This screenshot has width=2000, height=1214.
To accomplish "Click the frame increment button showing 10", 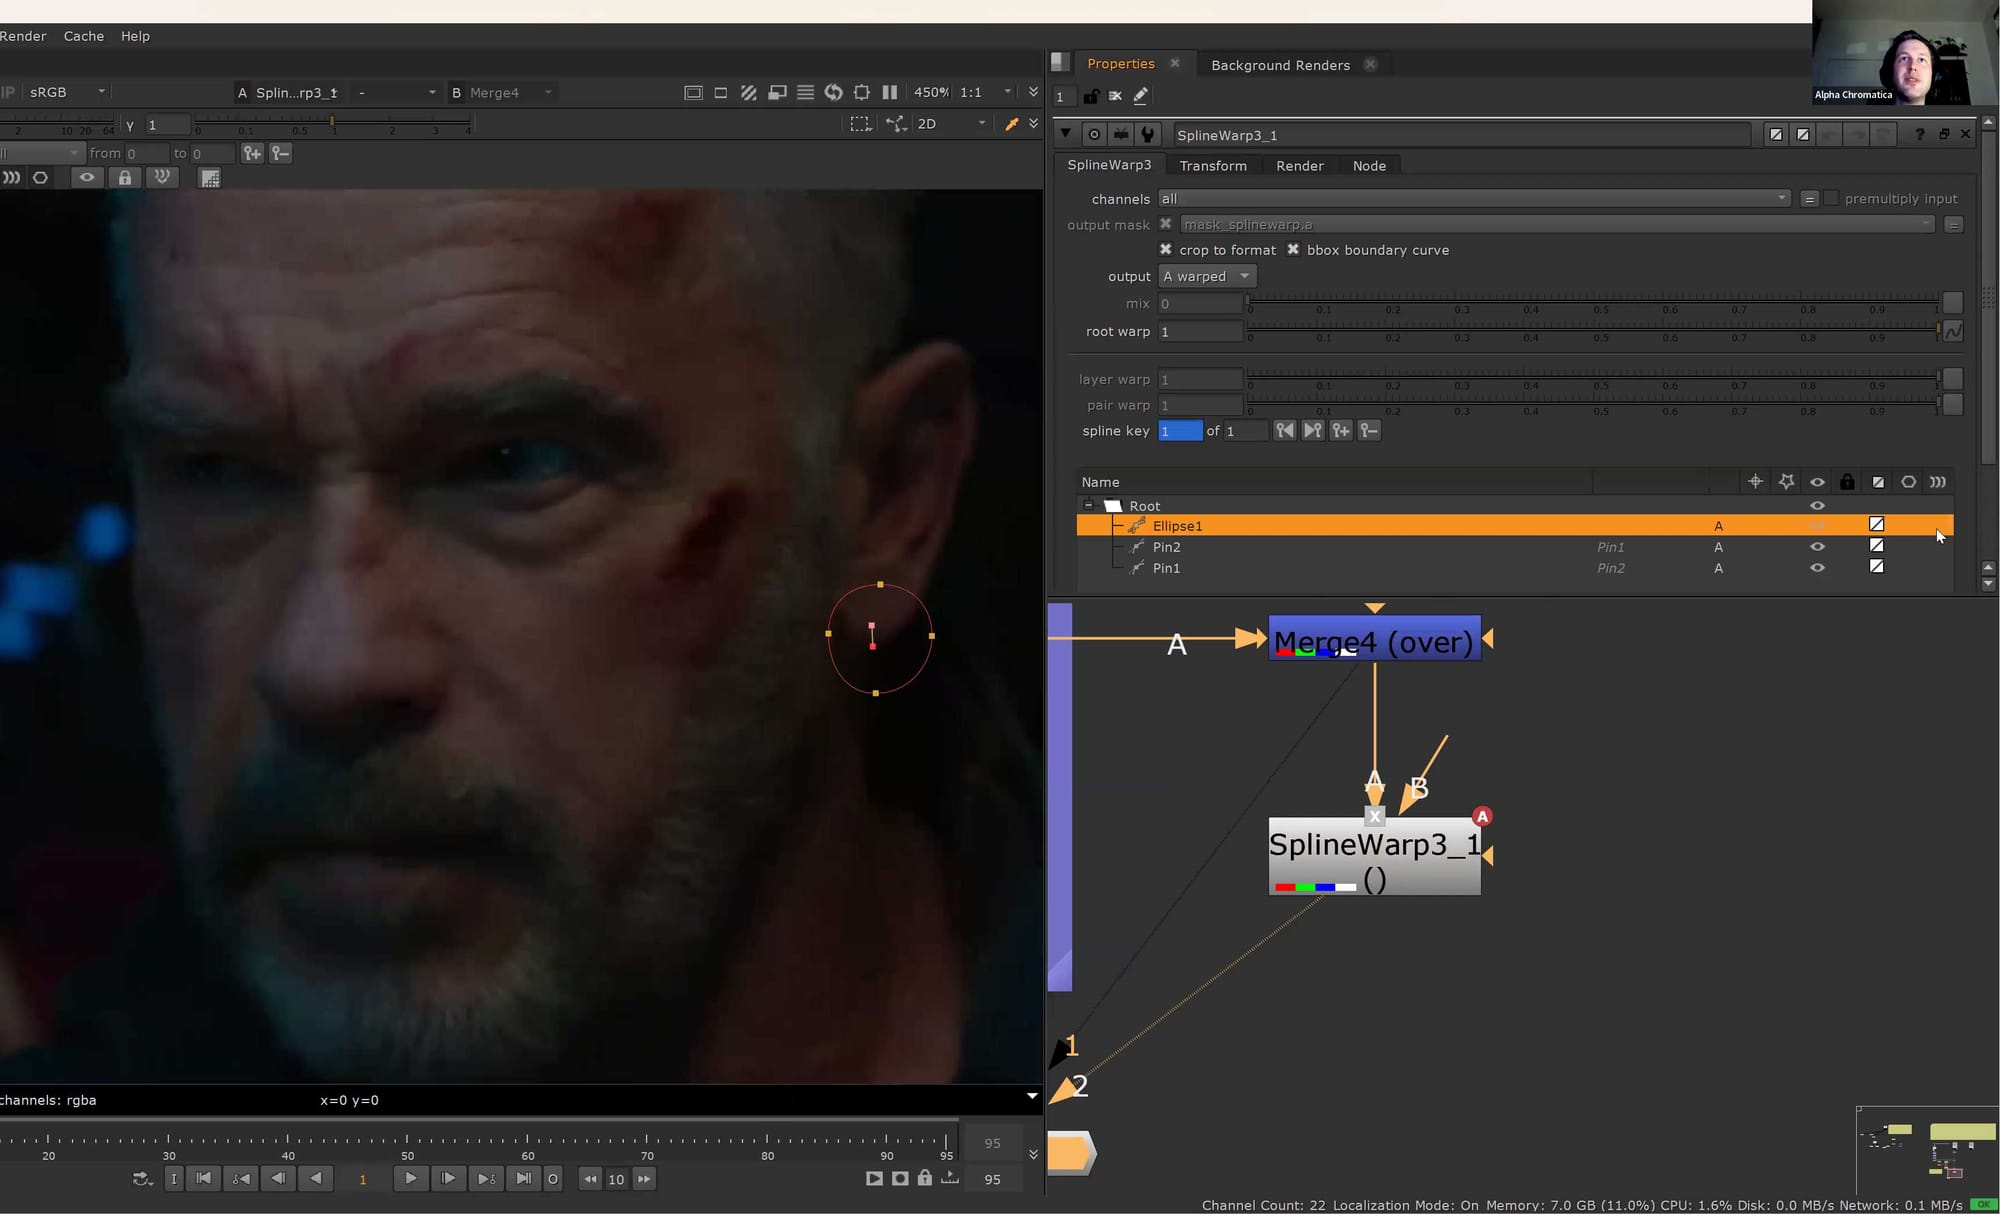I will [617, 1179].
